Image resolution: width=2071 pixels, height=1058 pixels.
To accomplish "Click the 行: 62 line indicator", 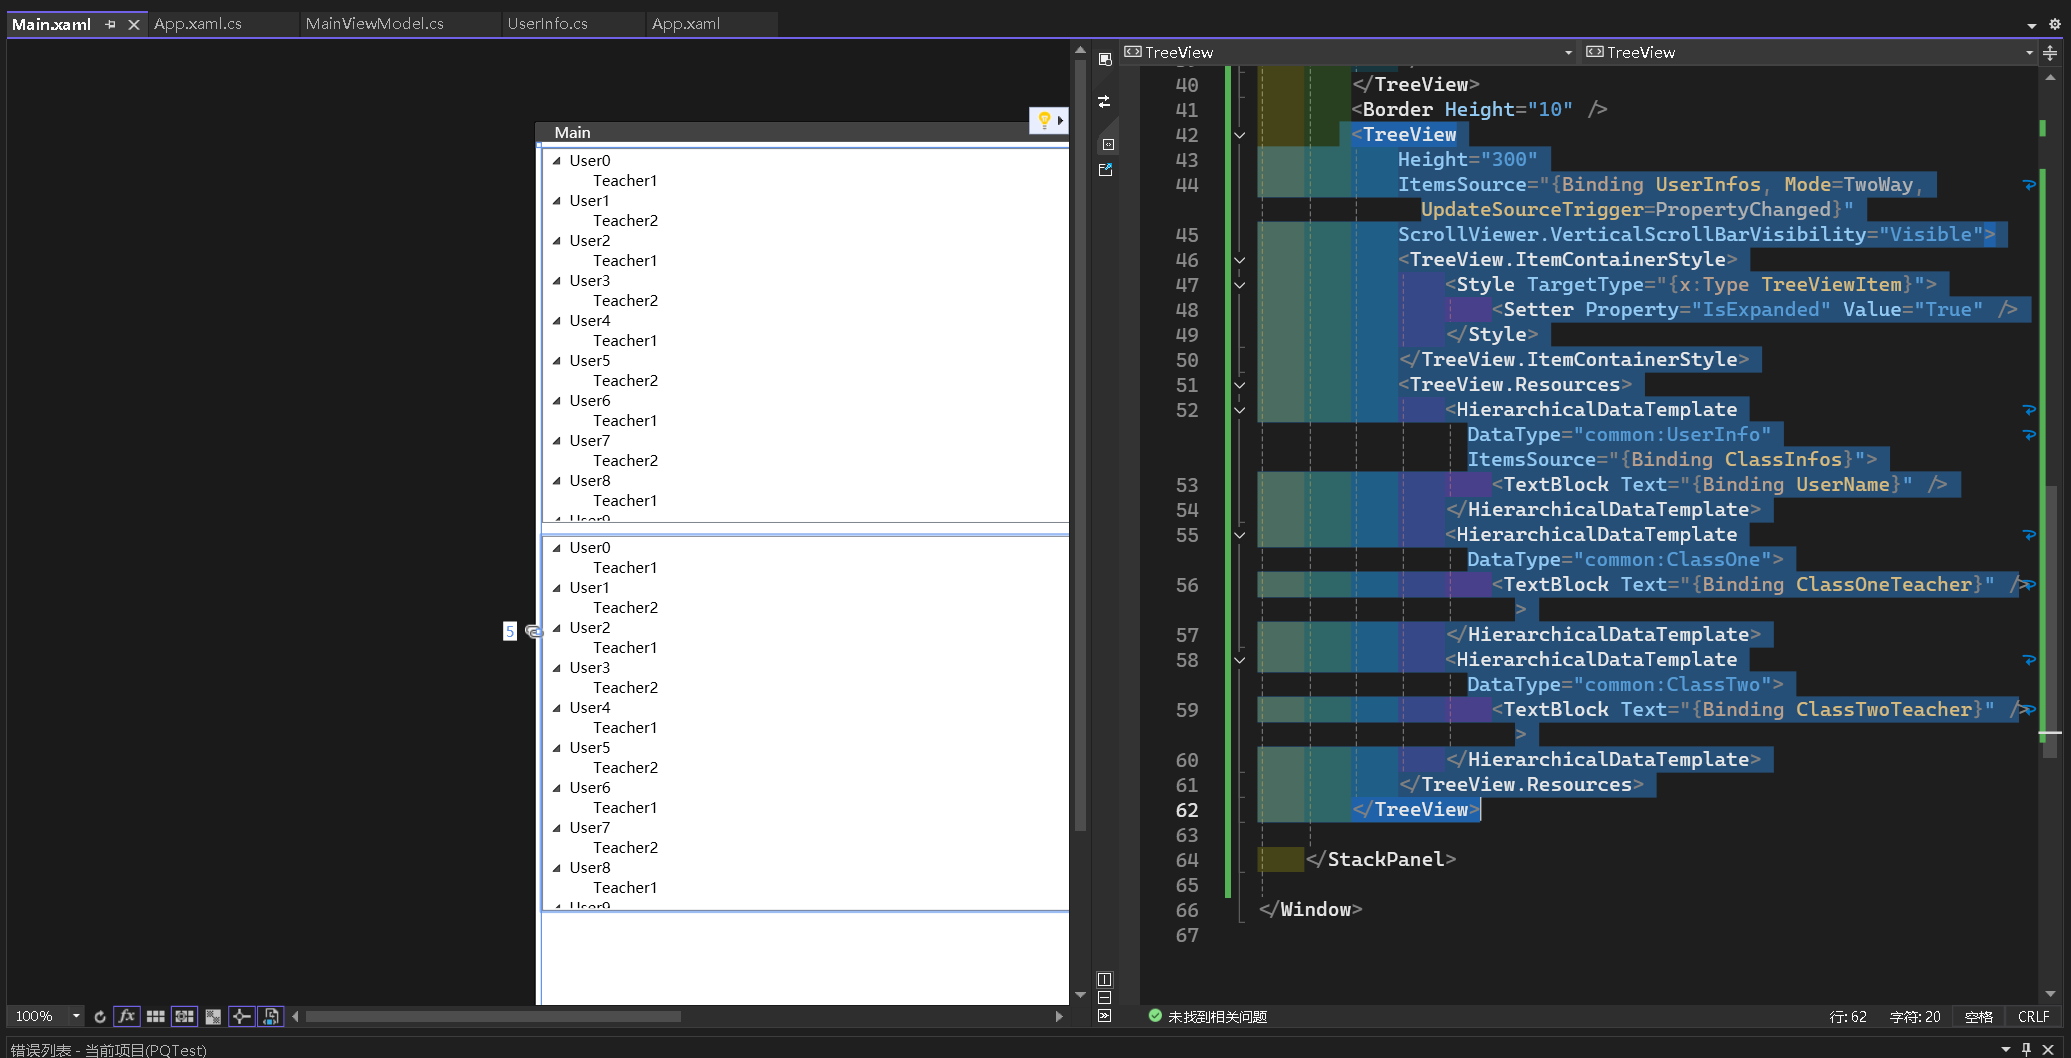I will click(1848, 1016).
